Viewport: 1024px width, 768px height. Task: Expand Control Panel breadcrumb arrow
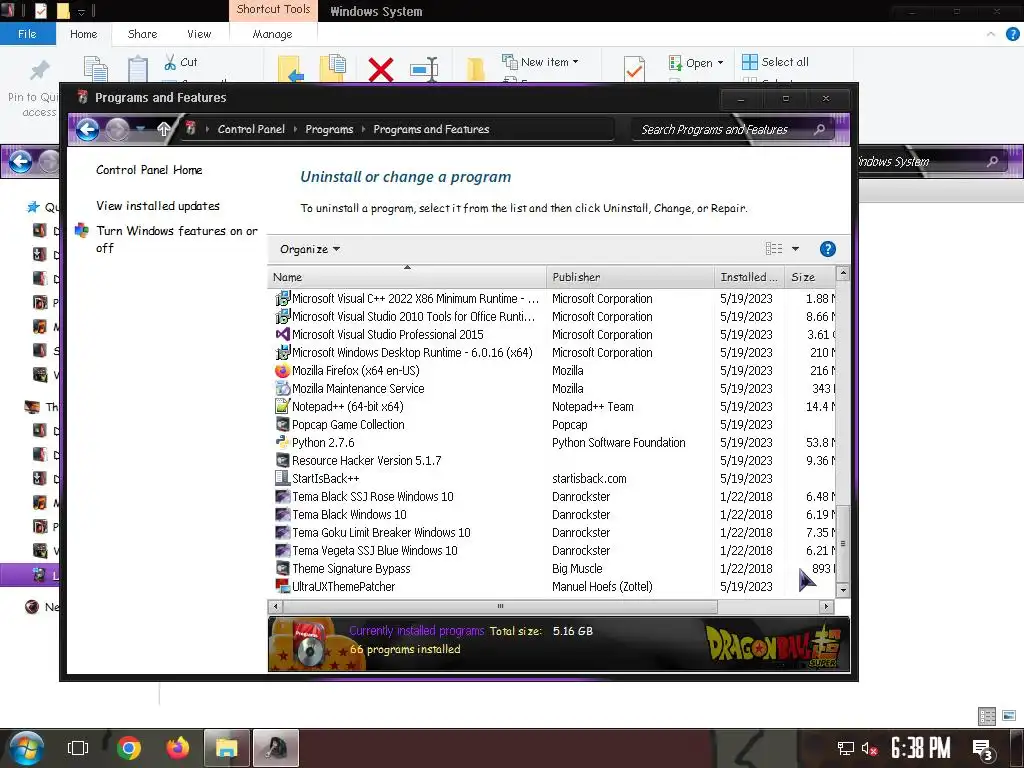[295, 129]
